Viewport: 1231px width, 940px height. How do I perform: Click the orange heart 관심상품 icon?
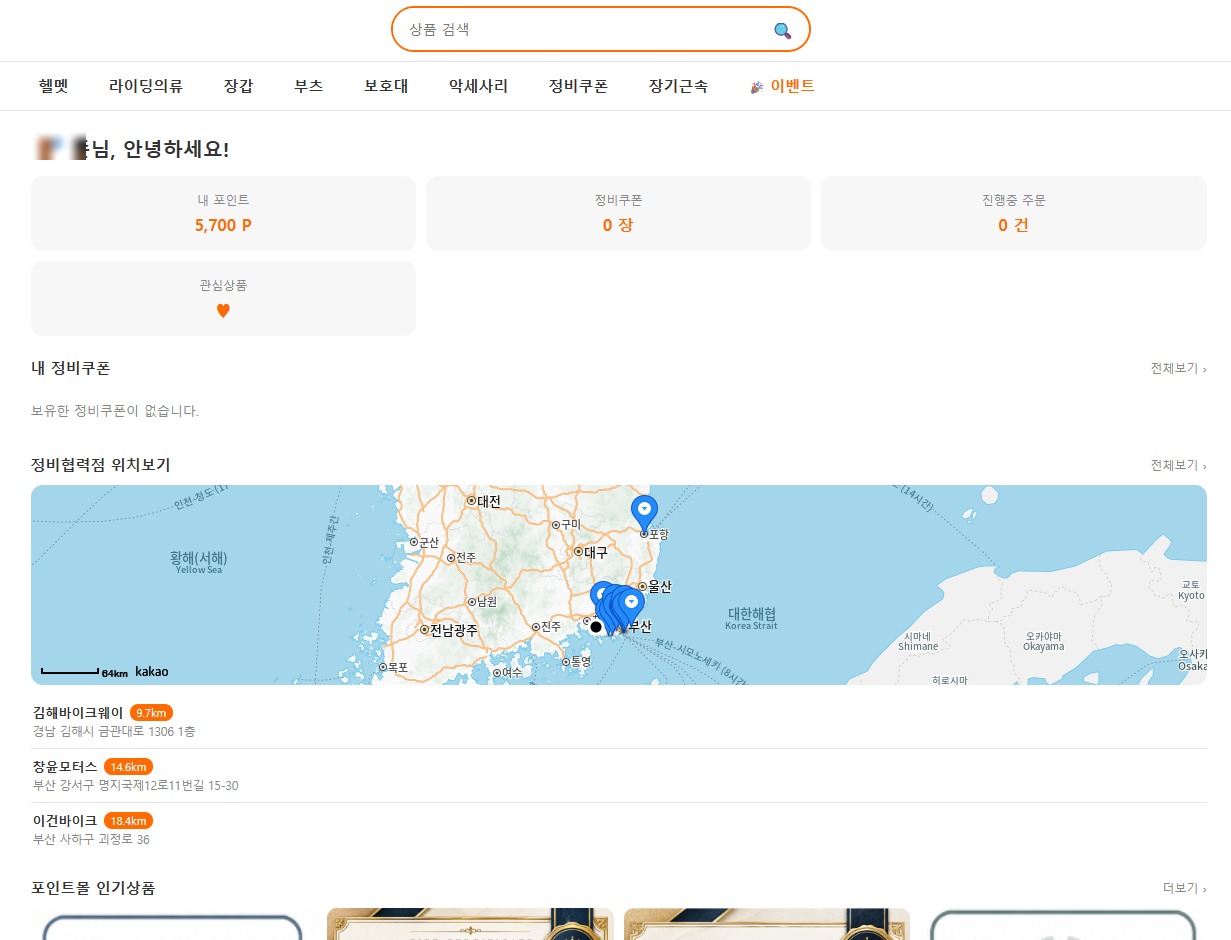tap(223, 311)
